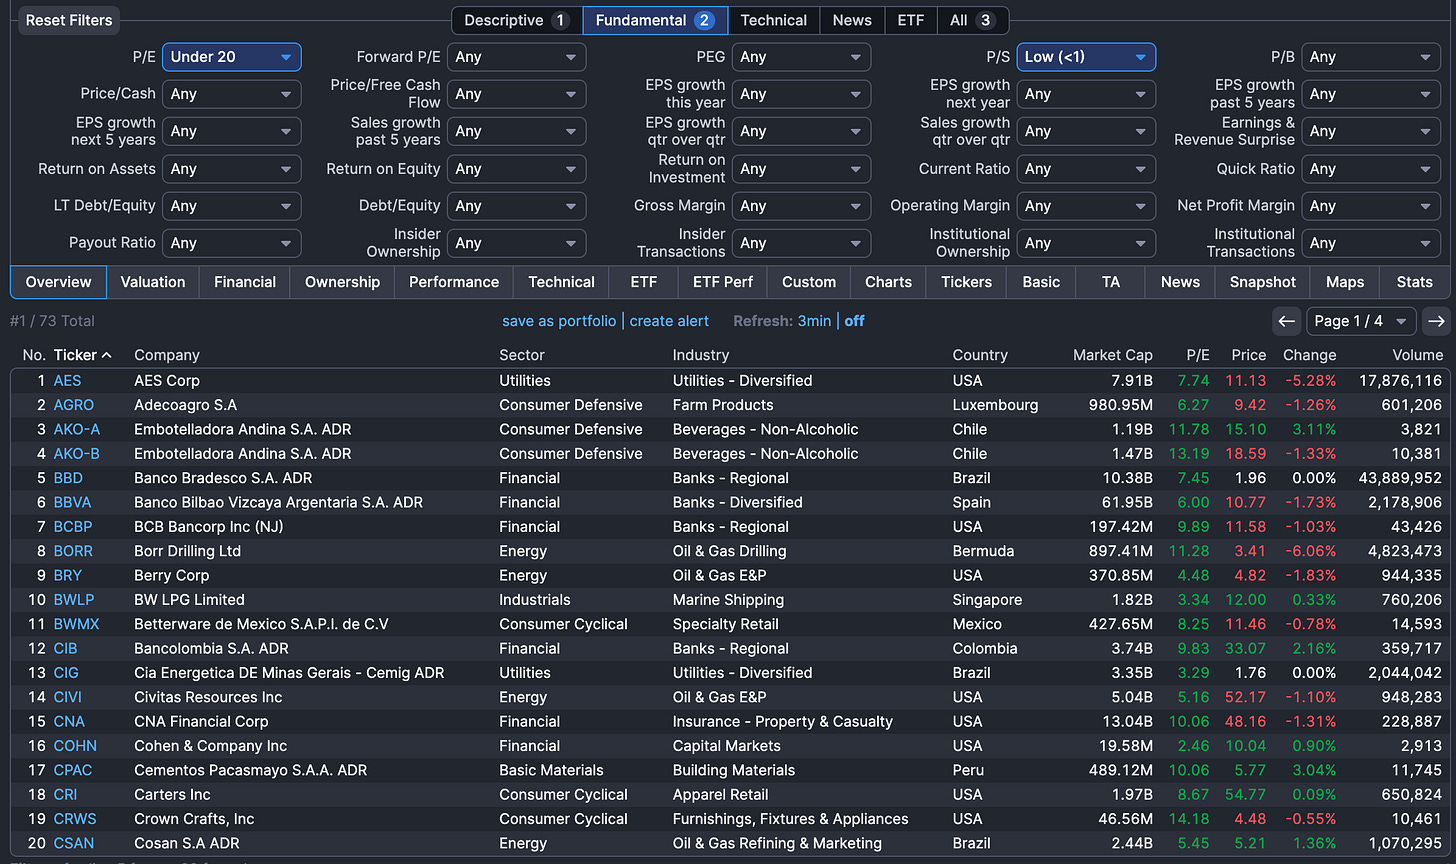Open the AKO-B ticker link
The image size is (1456, 864).
[x=77, y=454]
